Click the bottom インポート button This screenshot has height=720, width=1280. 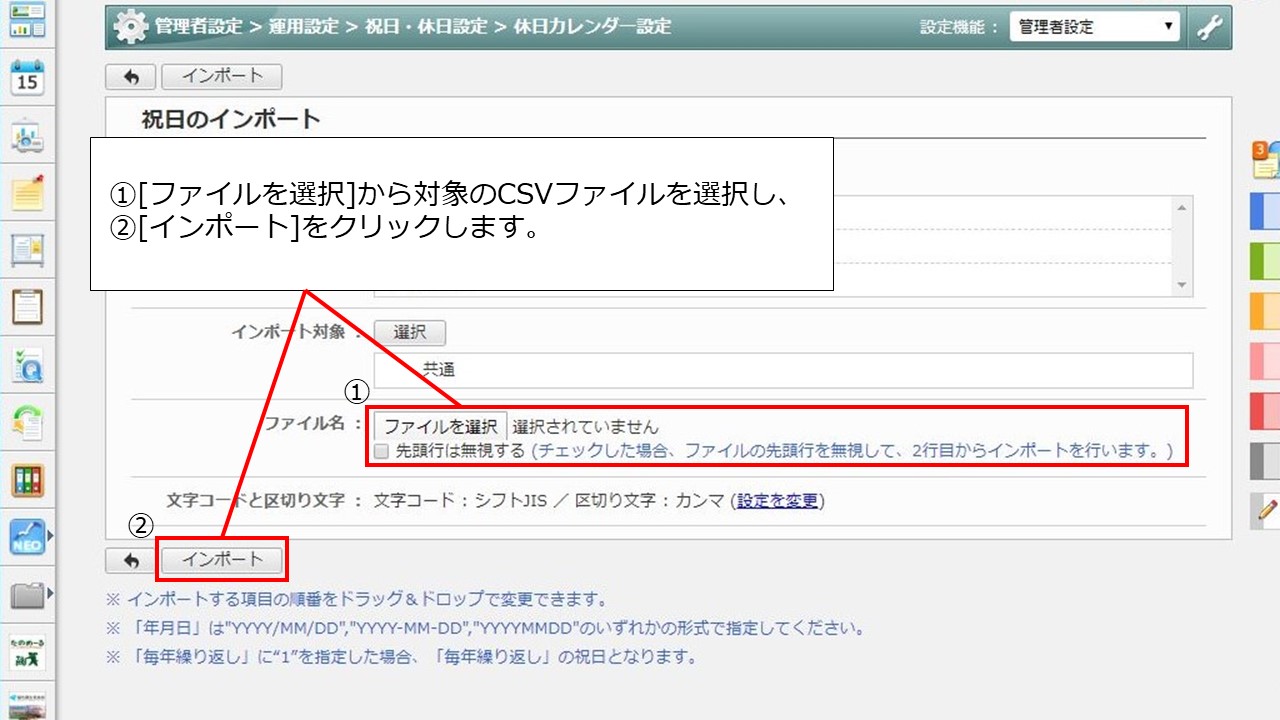[222, 560]
